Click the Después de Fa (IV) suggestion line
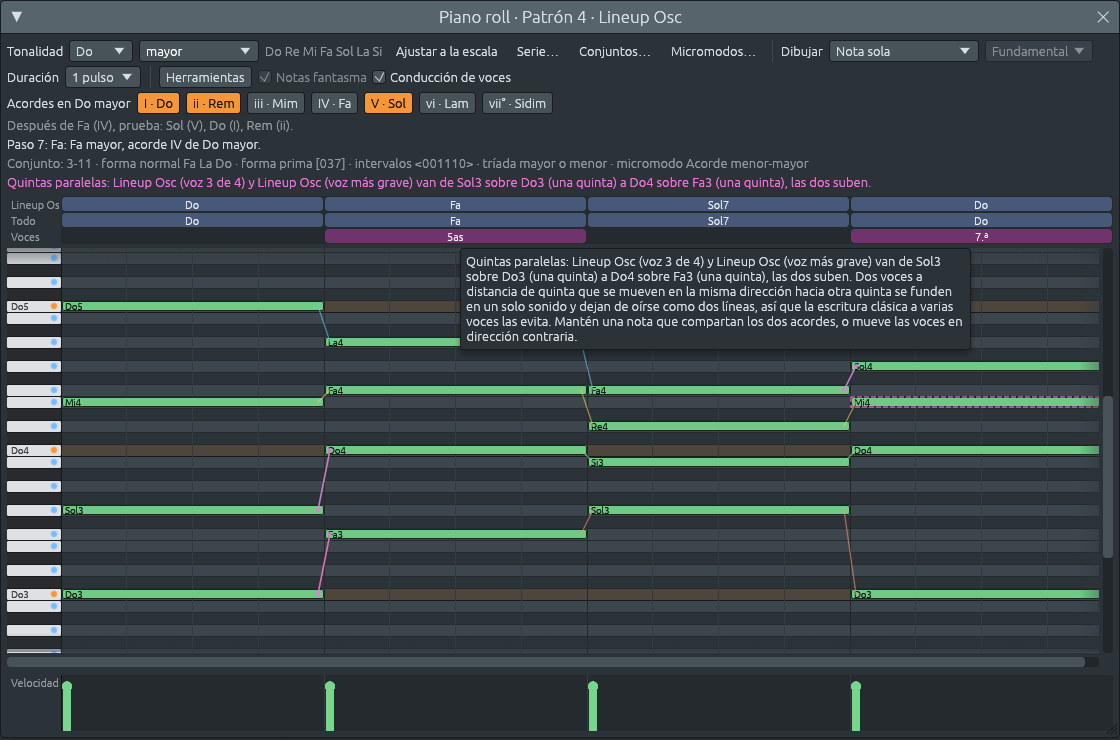The width and height of the screenshot is (1120, 740). click(150, 126)
